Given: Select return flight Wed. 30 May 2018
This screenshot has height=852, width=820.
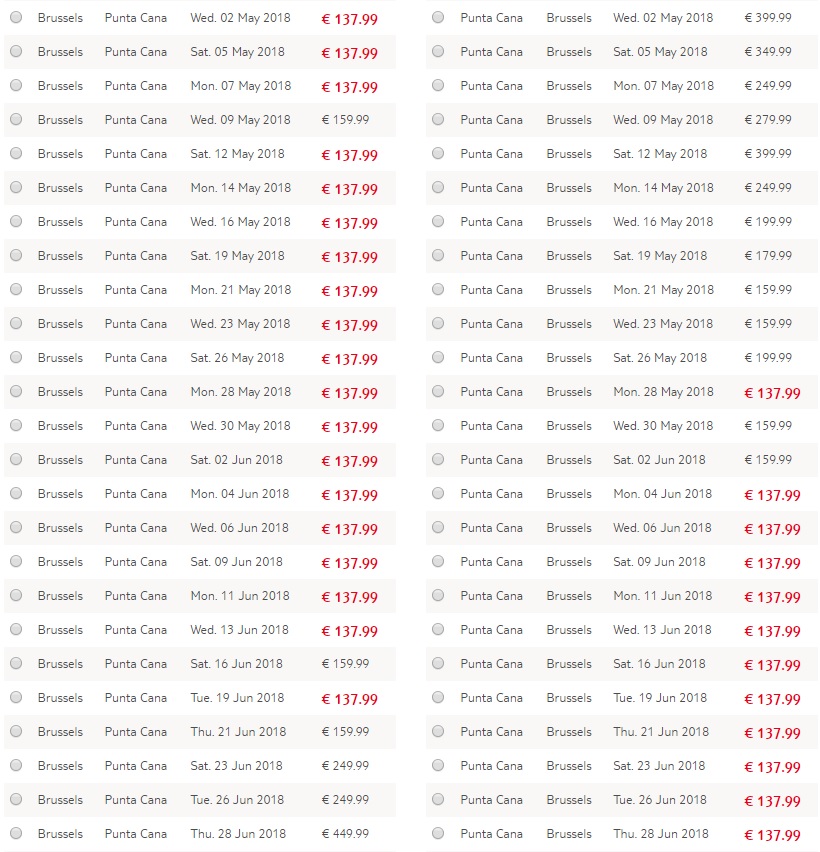Looking at the screenshot, I should (x=438, y=425).
